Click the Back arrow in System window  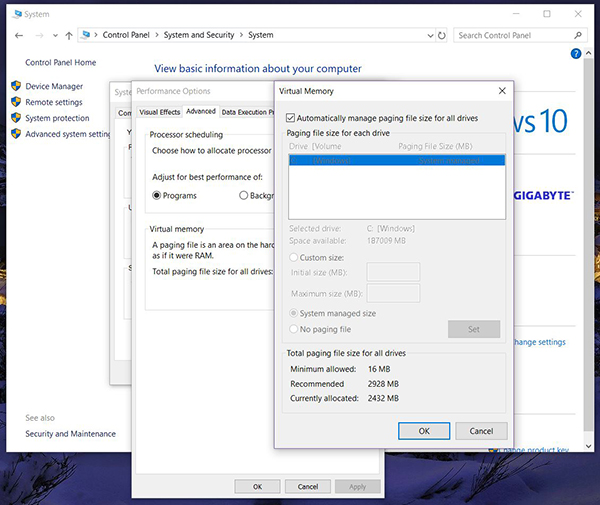coord(19,36)
